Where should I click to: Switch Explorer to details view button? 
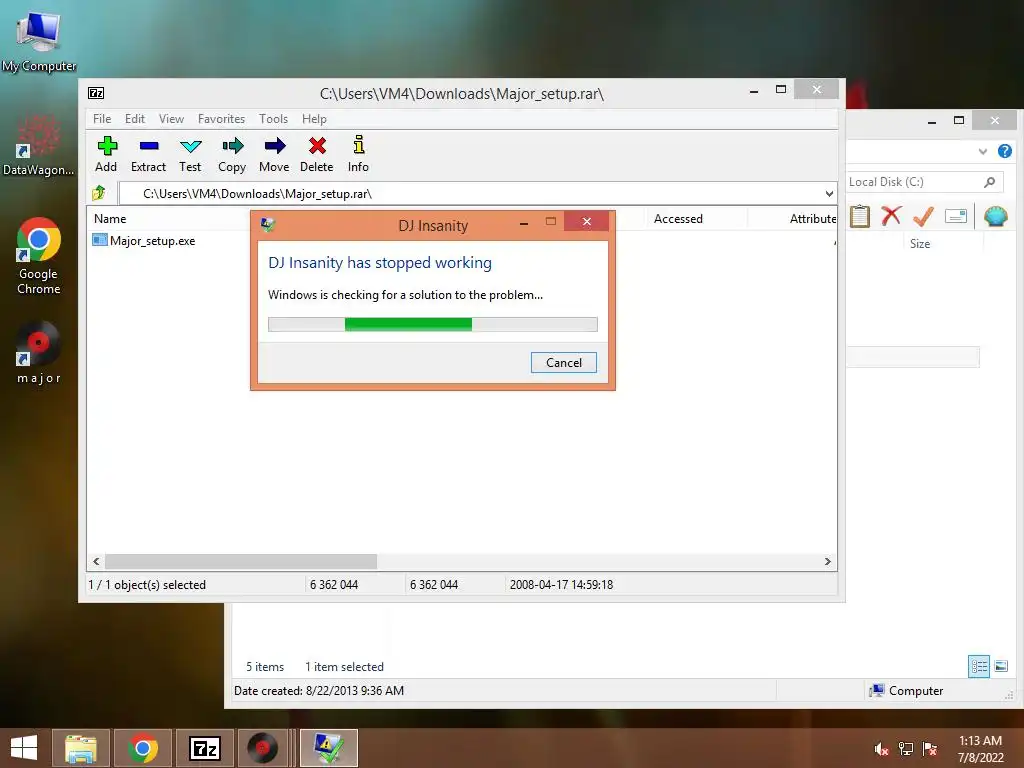point(979,666)
